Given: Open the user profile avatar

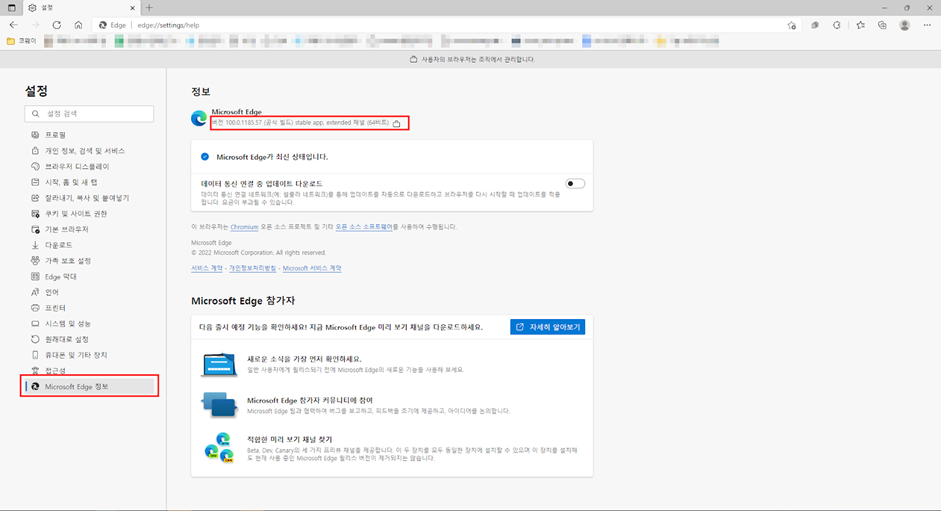Looking at the screenshot, I should point(904,25).
